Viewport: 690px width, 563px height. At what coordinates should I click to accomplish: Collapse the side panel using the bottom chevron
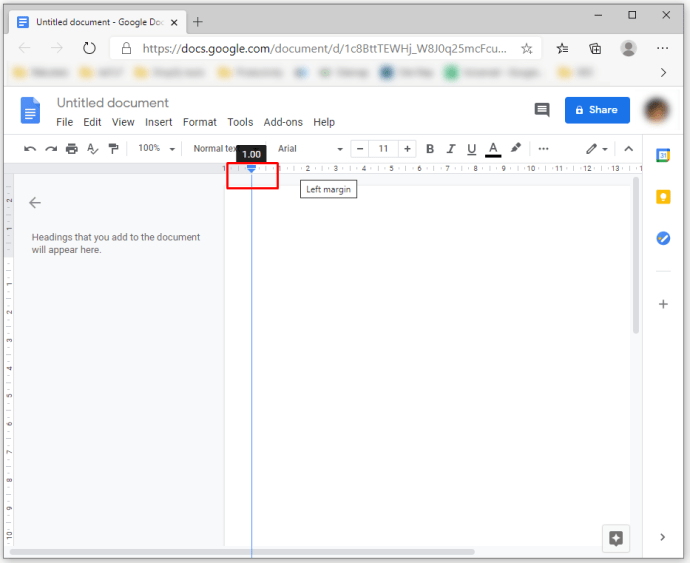point(663,537)
